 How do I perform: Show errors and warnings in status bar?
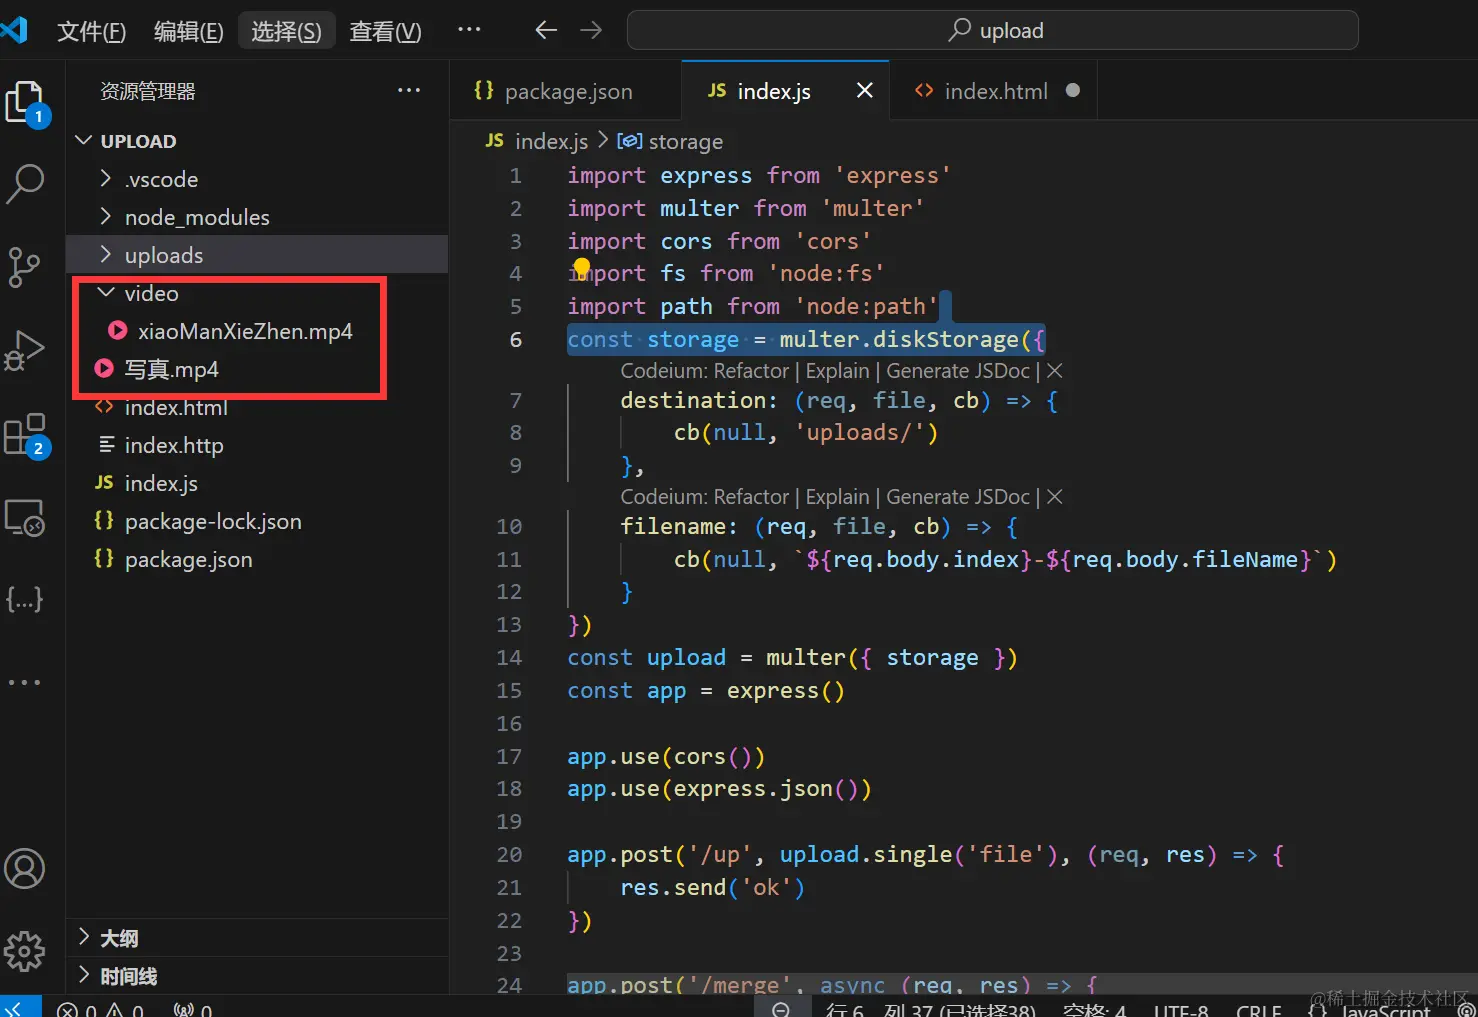coord(100,1009)
